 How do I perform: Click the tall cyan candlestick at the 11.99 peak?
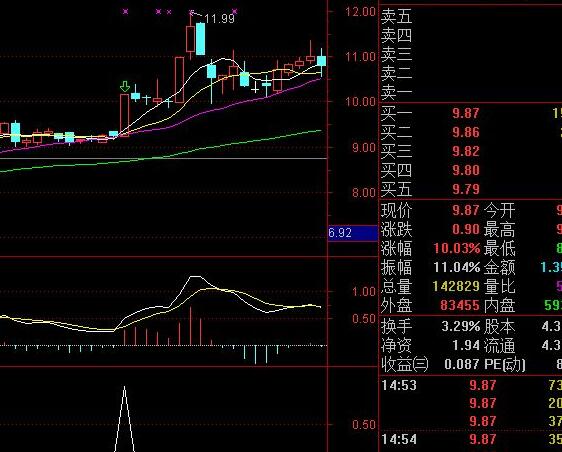(x=200, y=39)
